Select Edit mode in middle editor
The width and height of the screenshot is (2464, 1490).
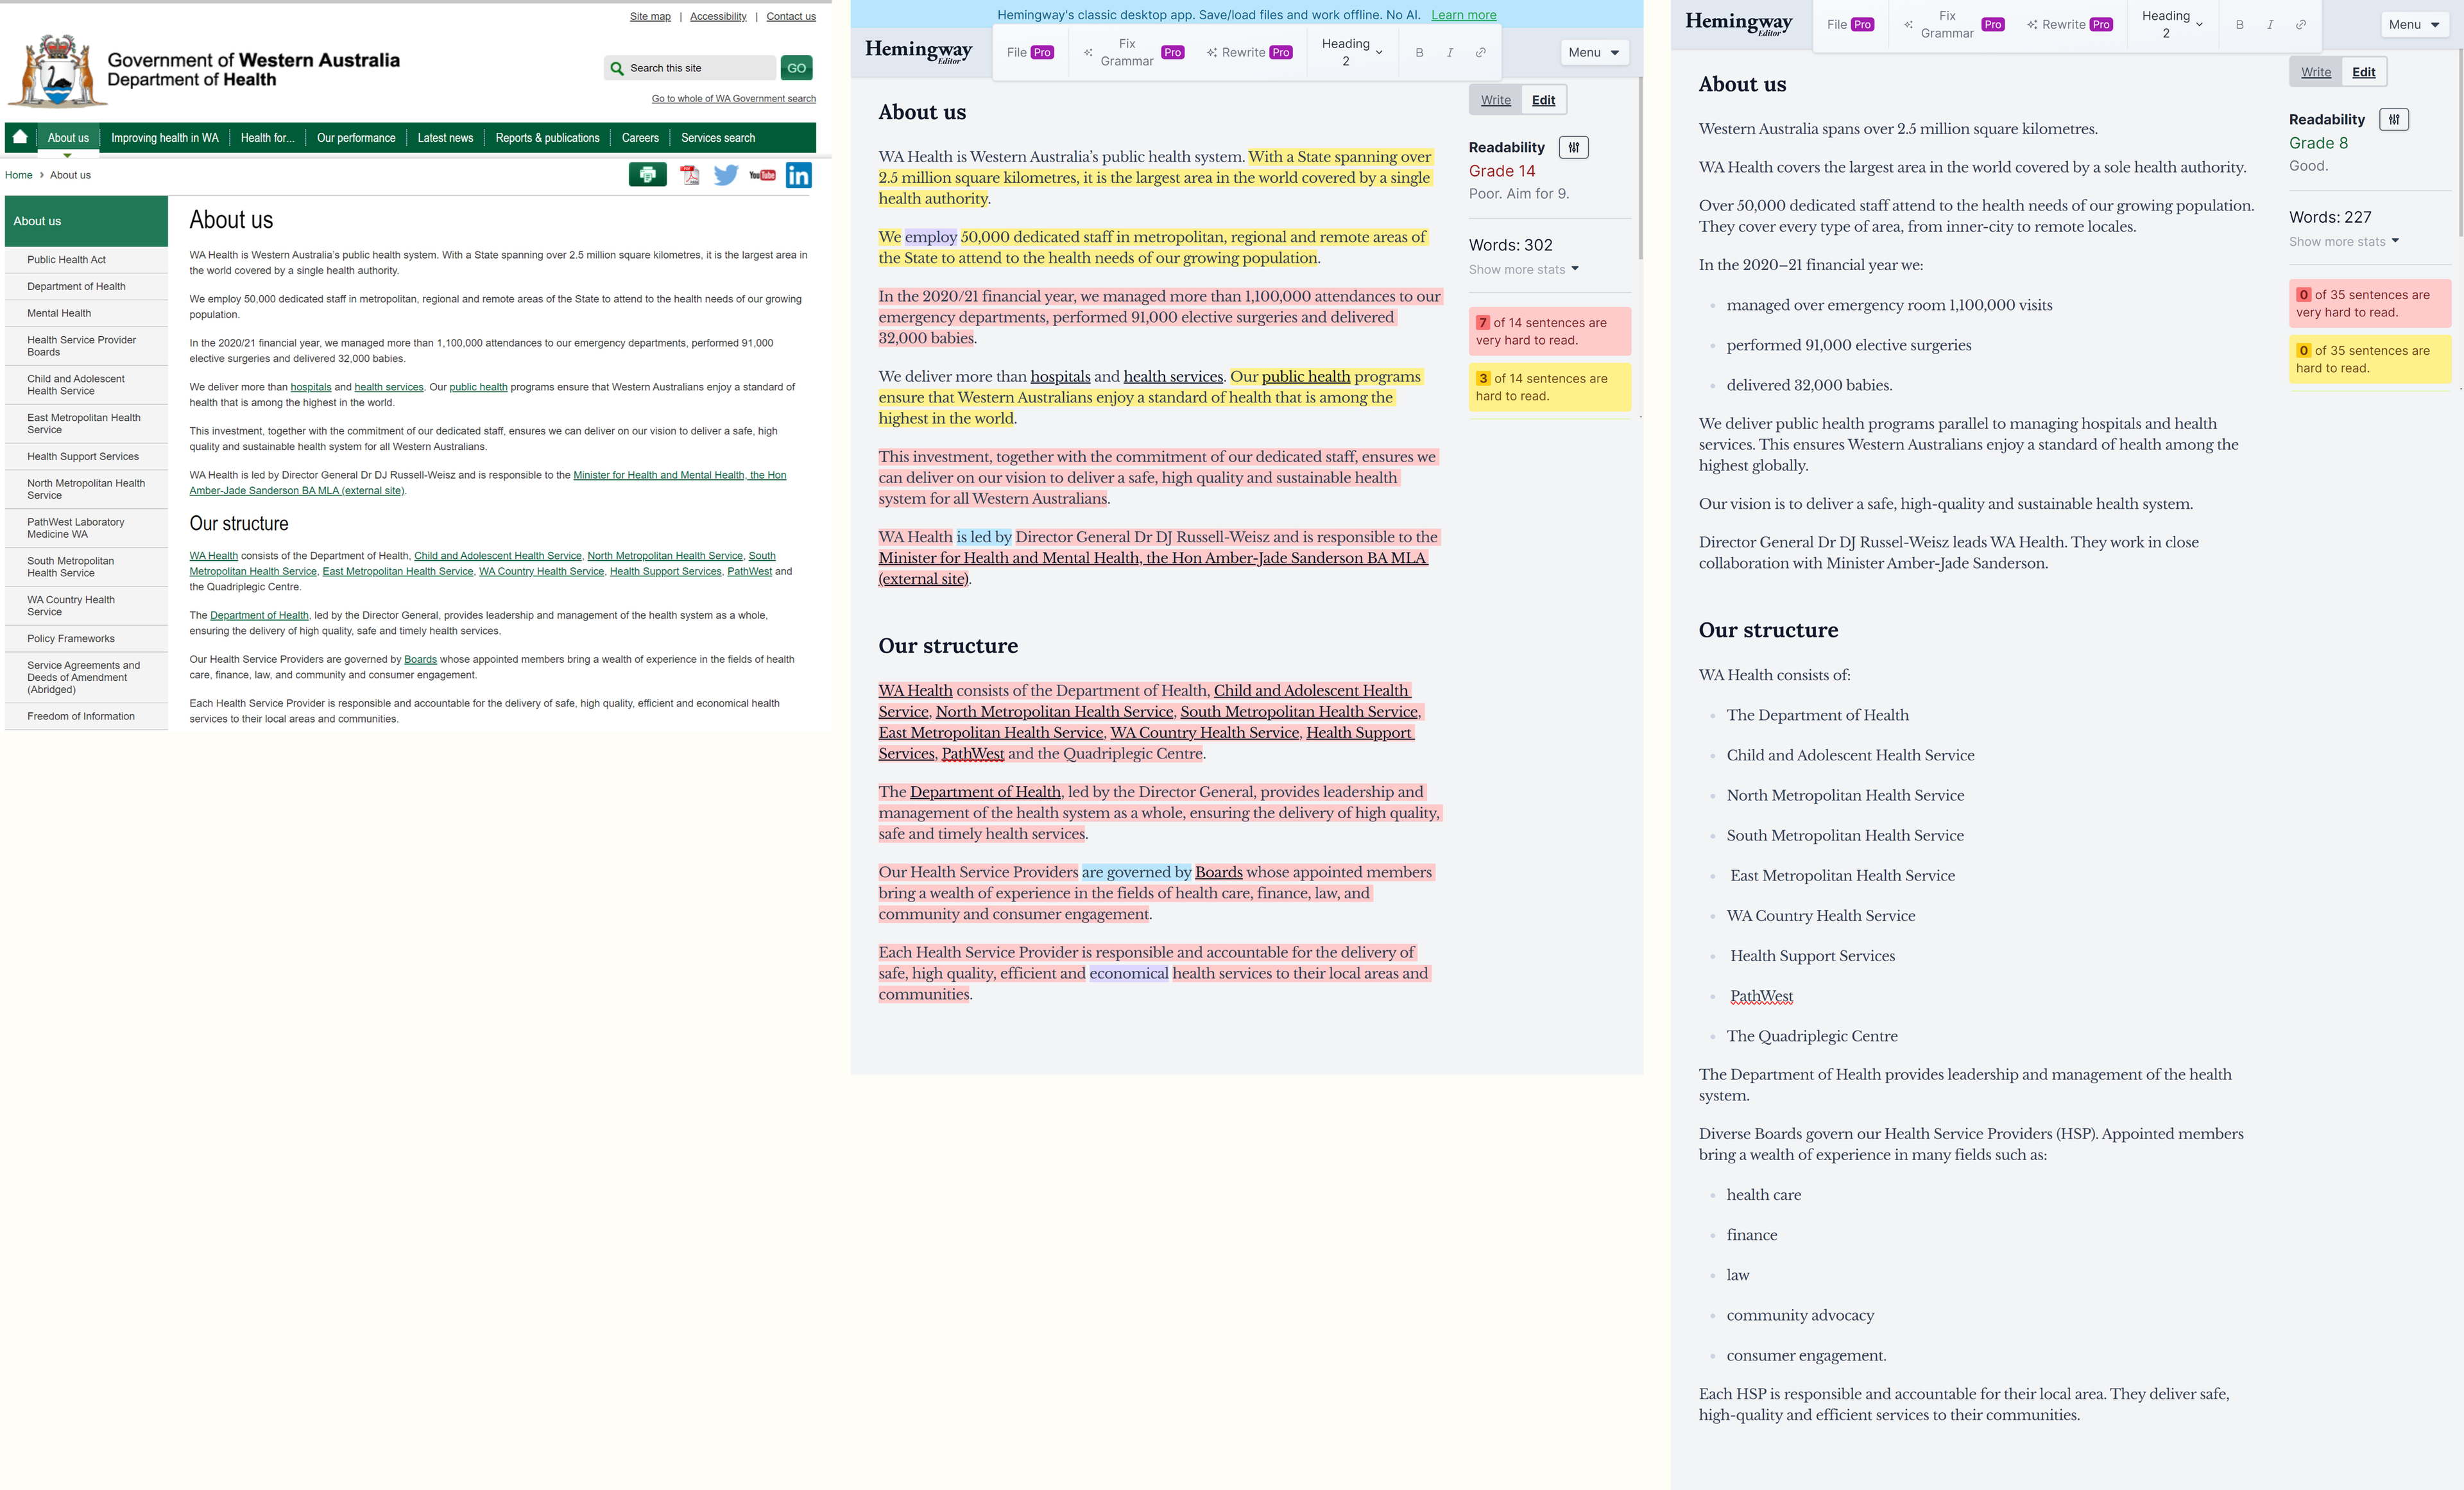pyautogui.click(x=1543, y=100)
